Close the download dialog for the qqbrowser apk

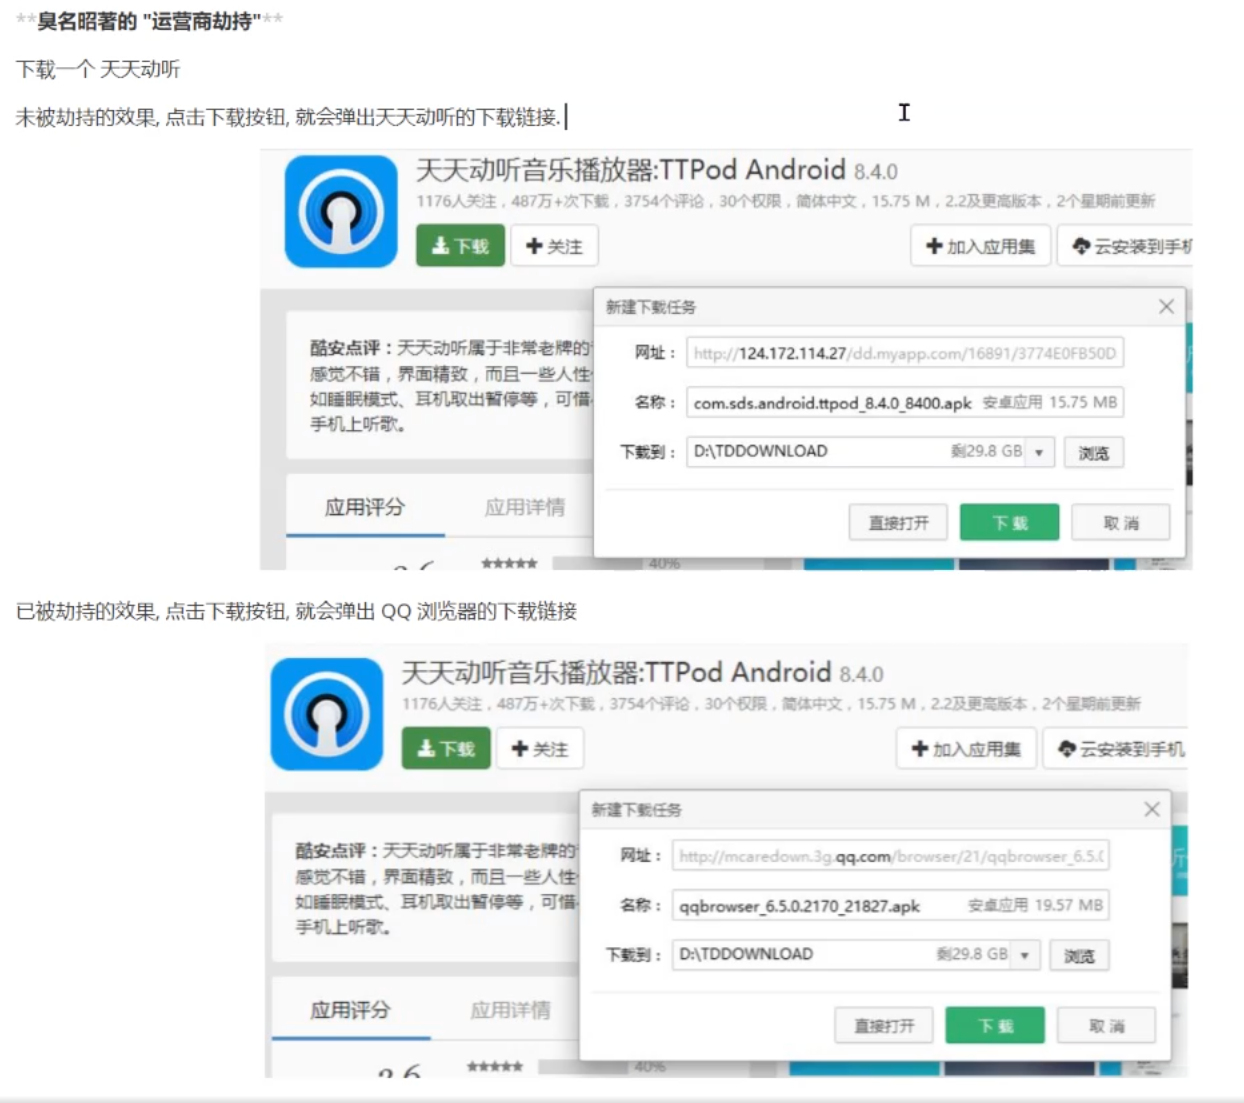click(x=1152, y=809)
